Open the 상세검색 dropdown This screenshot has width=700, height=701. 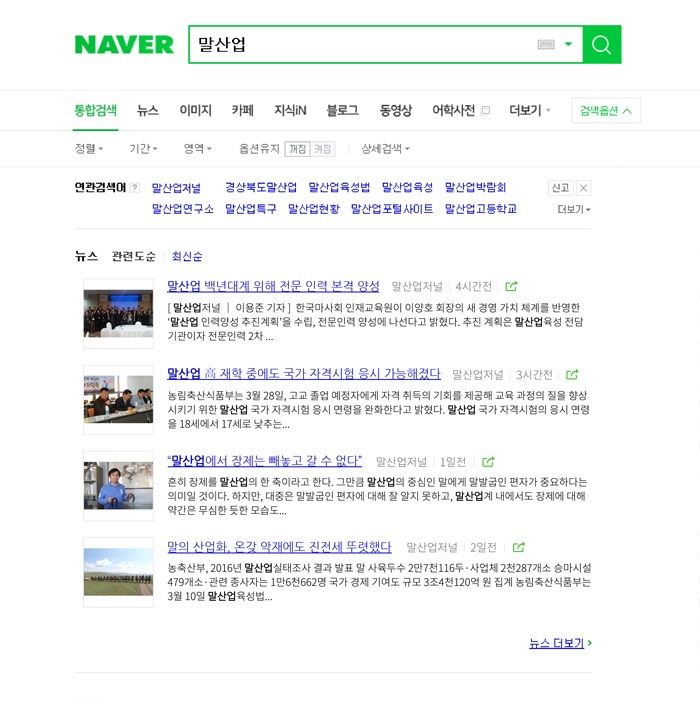(x=385, y=148)
